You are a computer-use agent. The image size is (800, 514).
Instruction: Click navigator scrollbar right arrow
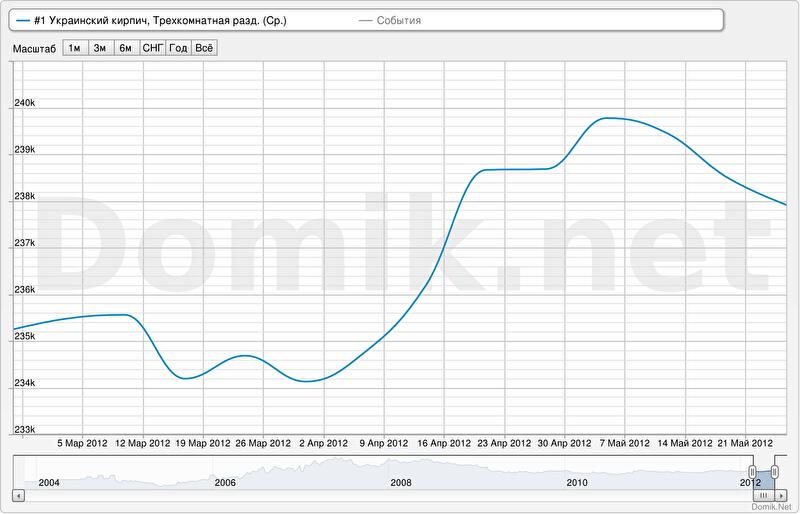point(781,495)
